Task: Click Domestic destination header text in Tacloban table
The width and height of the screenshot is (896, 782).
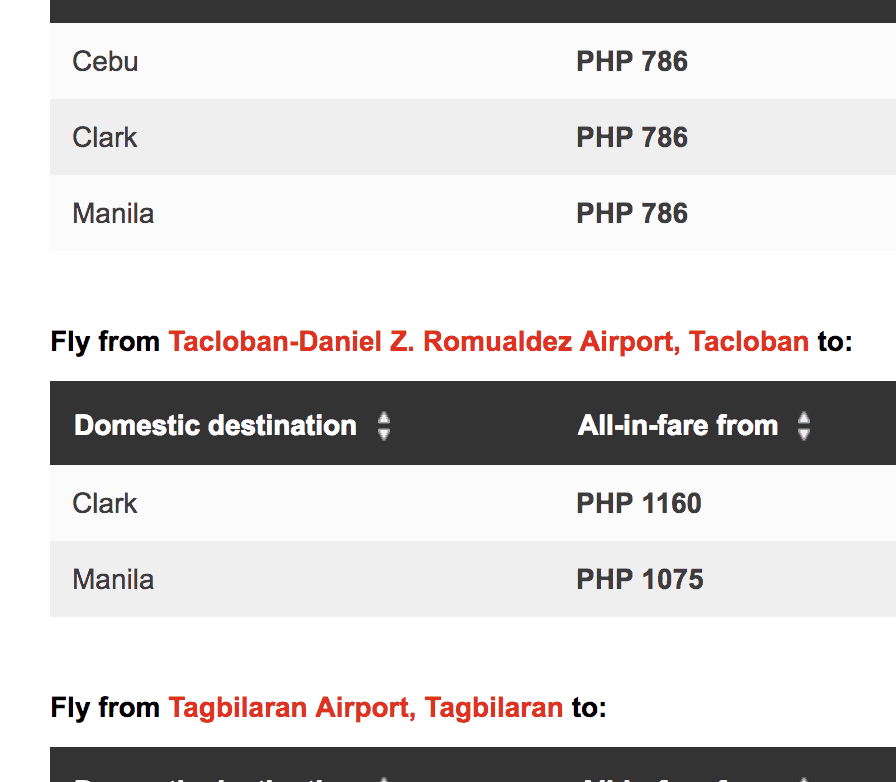Action: (215, 425)
